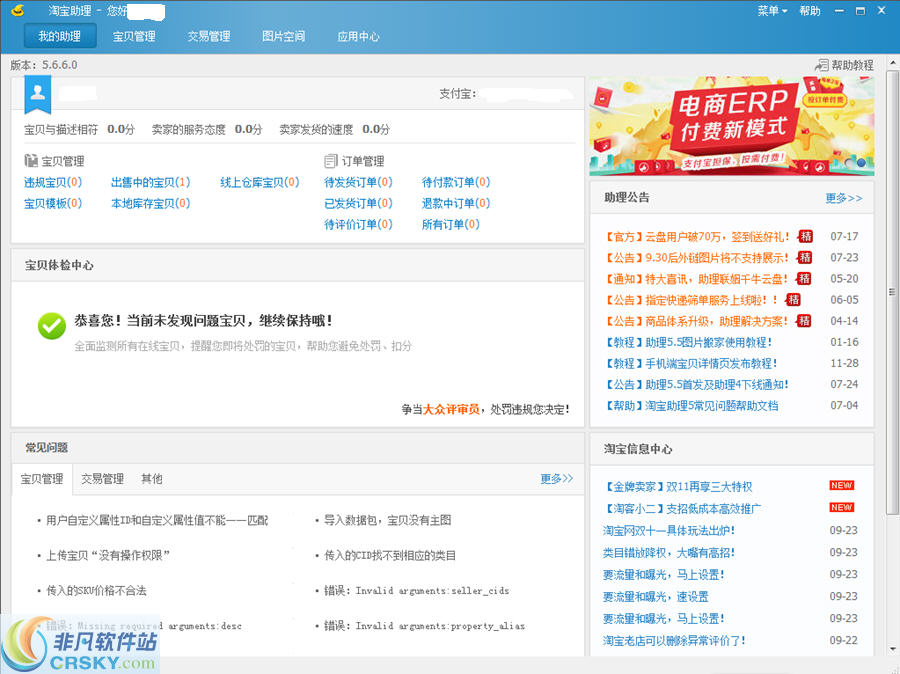Click the 精 badge on 云盘用户破70万 notice
This screenshot has width=900, height=674.
(x=806, y=237)
